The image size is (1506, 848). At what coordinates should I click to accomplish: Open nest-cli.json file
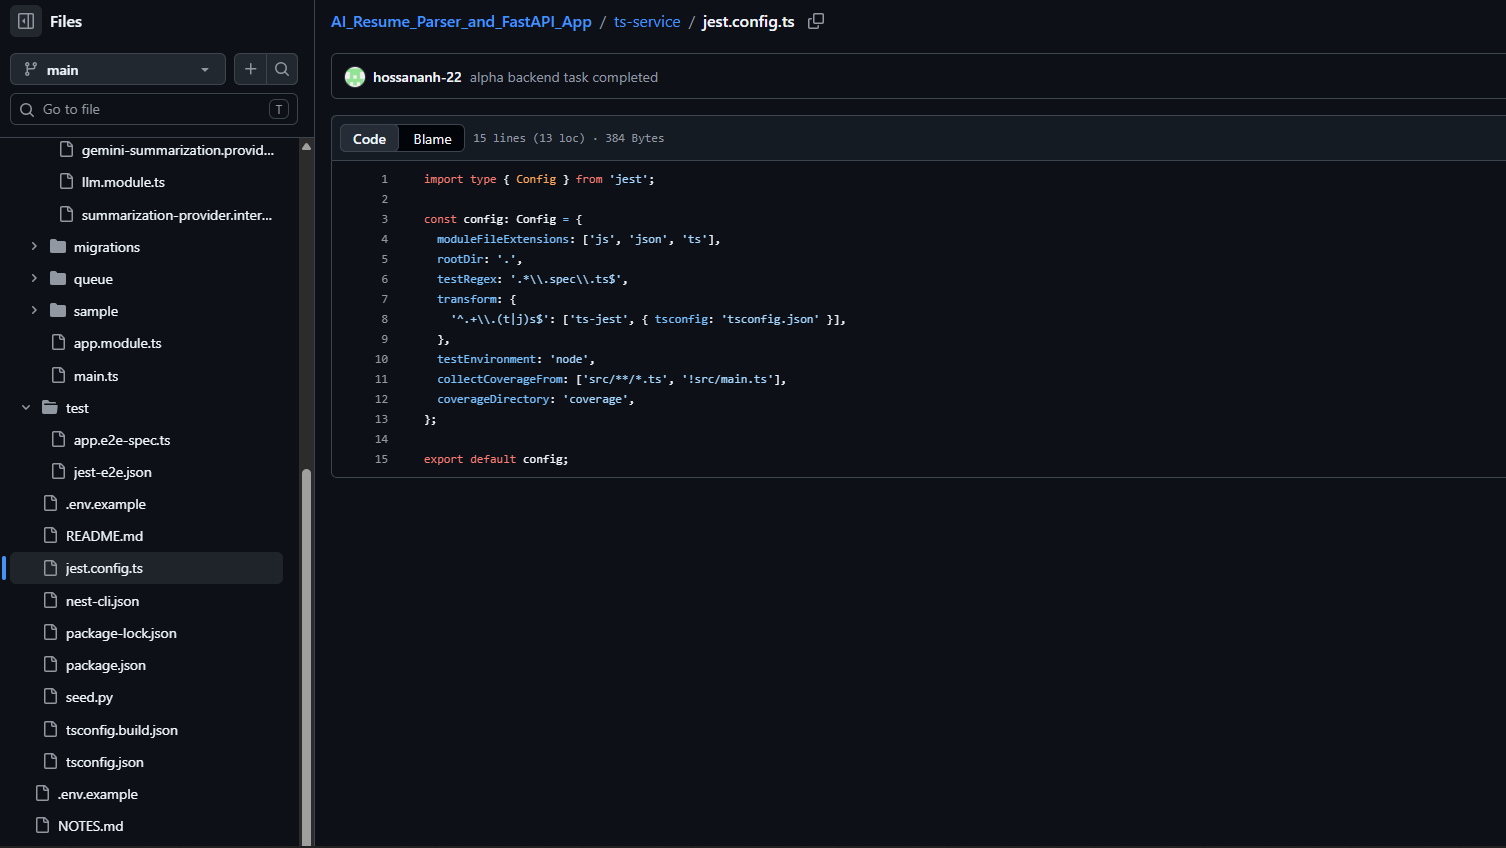102,601
